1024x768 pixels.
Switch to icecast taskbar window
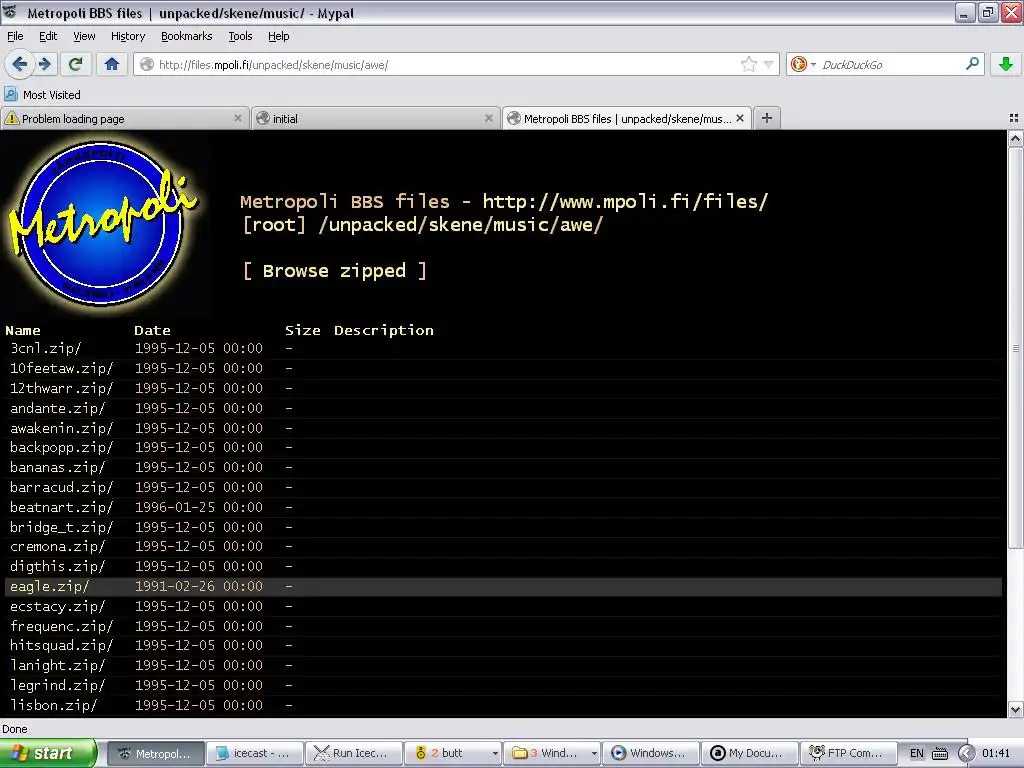(255, 753)
